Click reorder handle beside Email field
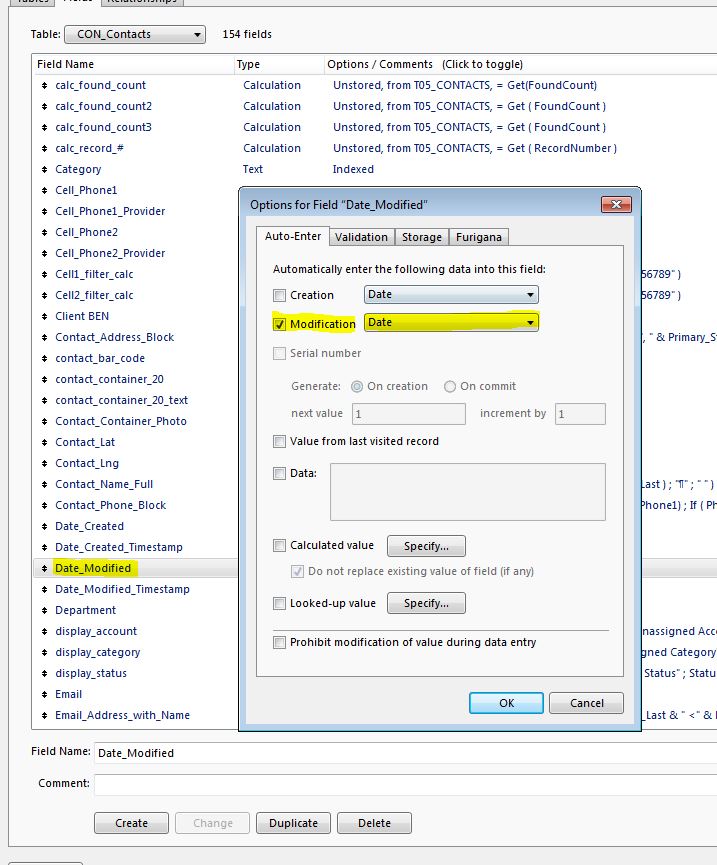This screenshot has width=717, height=865. coord(44,695)
